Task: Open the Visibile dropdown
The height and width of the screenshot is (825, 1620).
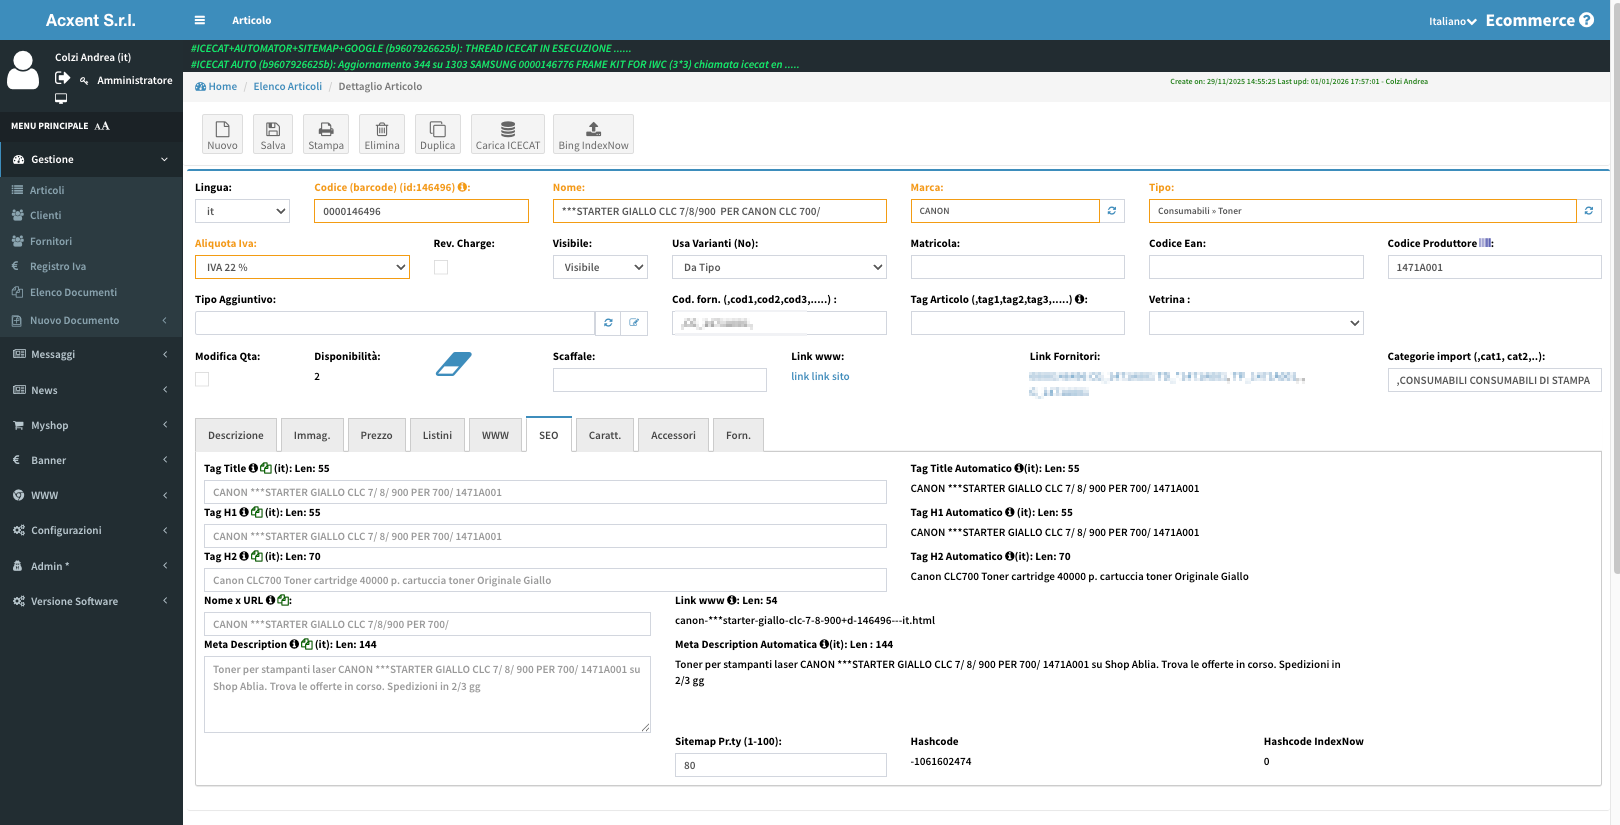Action: (600, 267)
